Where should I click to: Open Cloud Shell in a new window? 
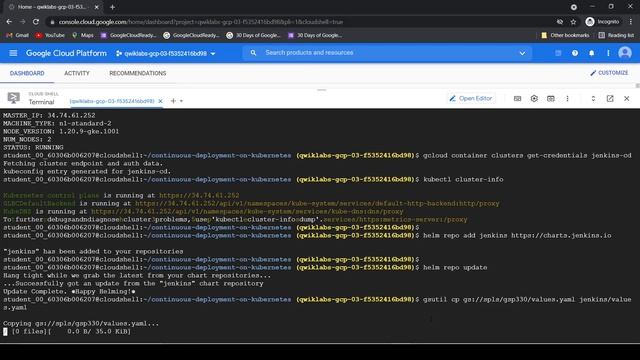[x=610, y=98]
